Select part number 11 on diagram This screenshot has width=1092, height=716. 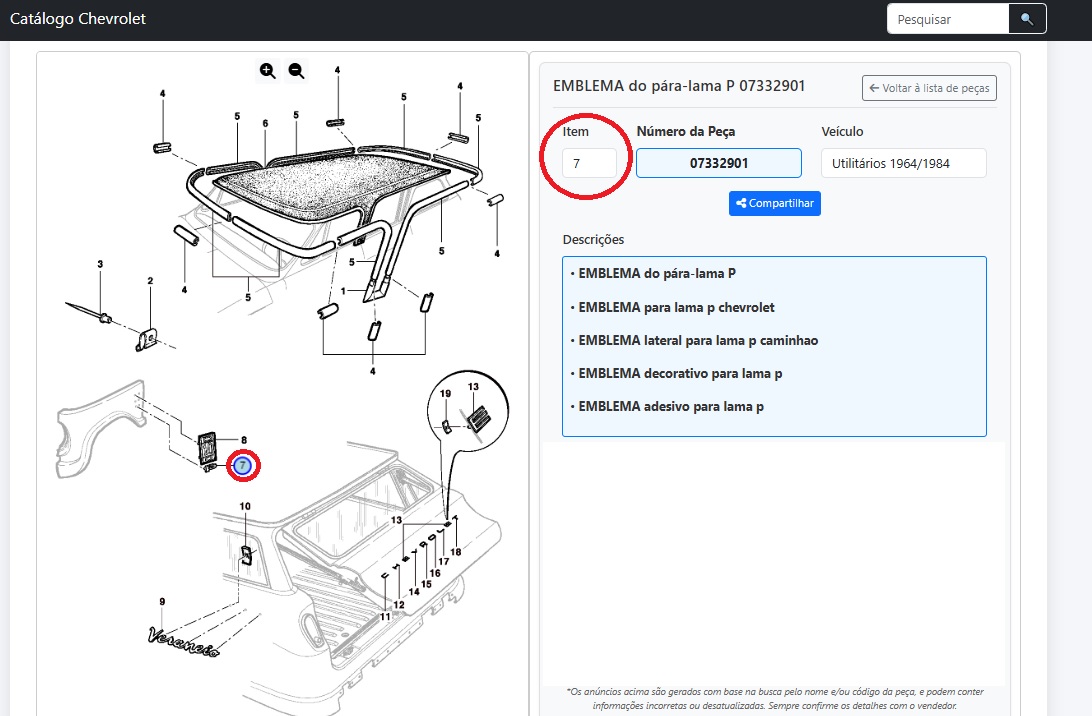tap(385, 616)
